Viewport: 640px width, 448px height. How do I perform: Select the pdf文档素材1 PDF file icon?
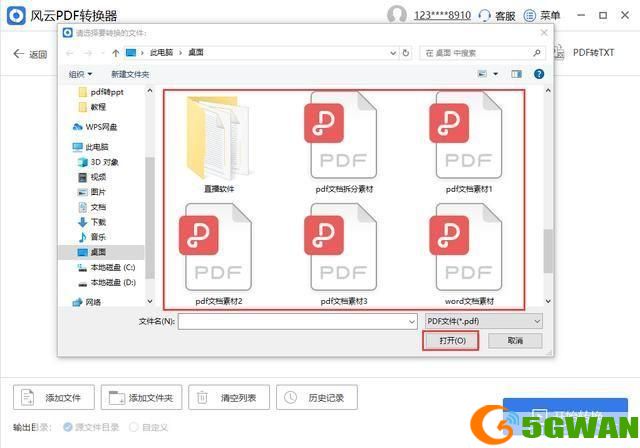[468, 135]
